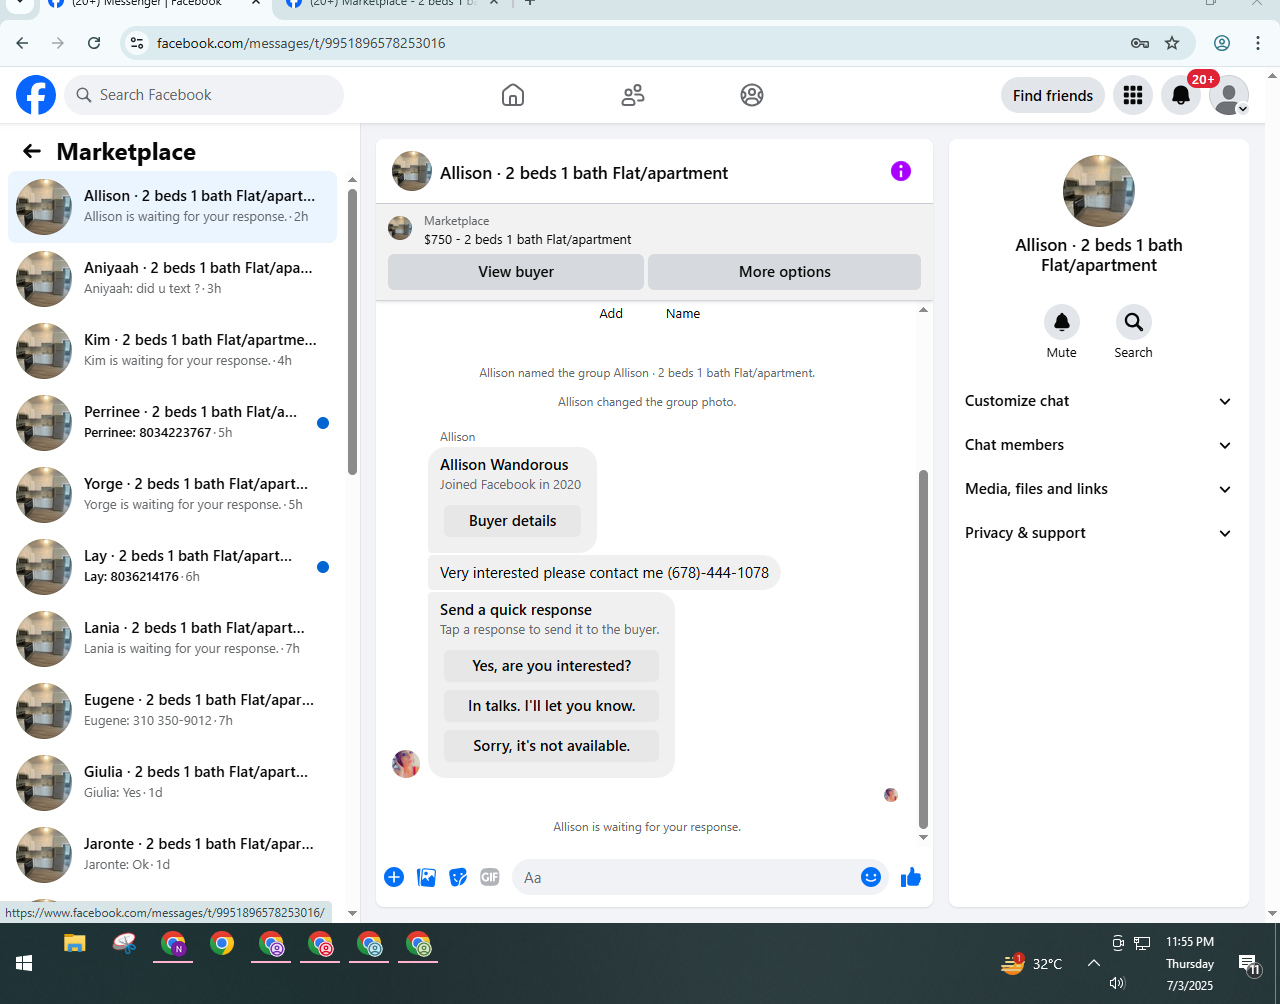Screen dimensions: 1280x1004
Task: Open the taskbar volume icon
Action: [1117, 984]
